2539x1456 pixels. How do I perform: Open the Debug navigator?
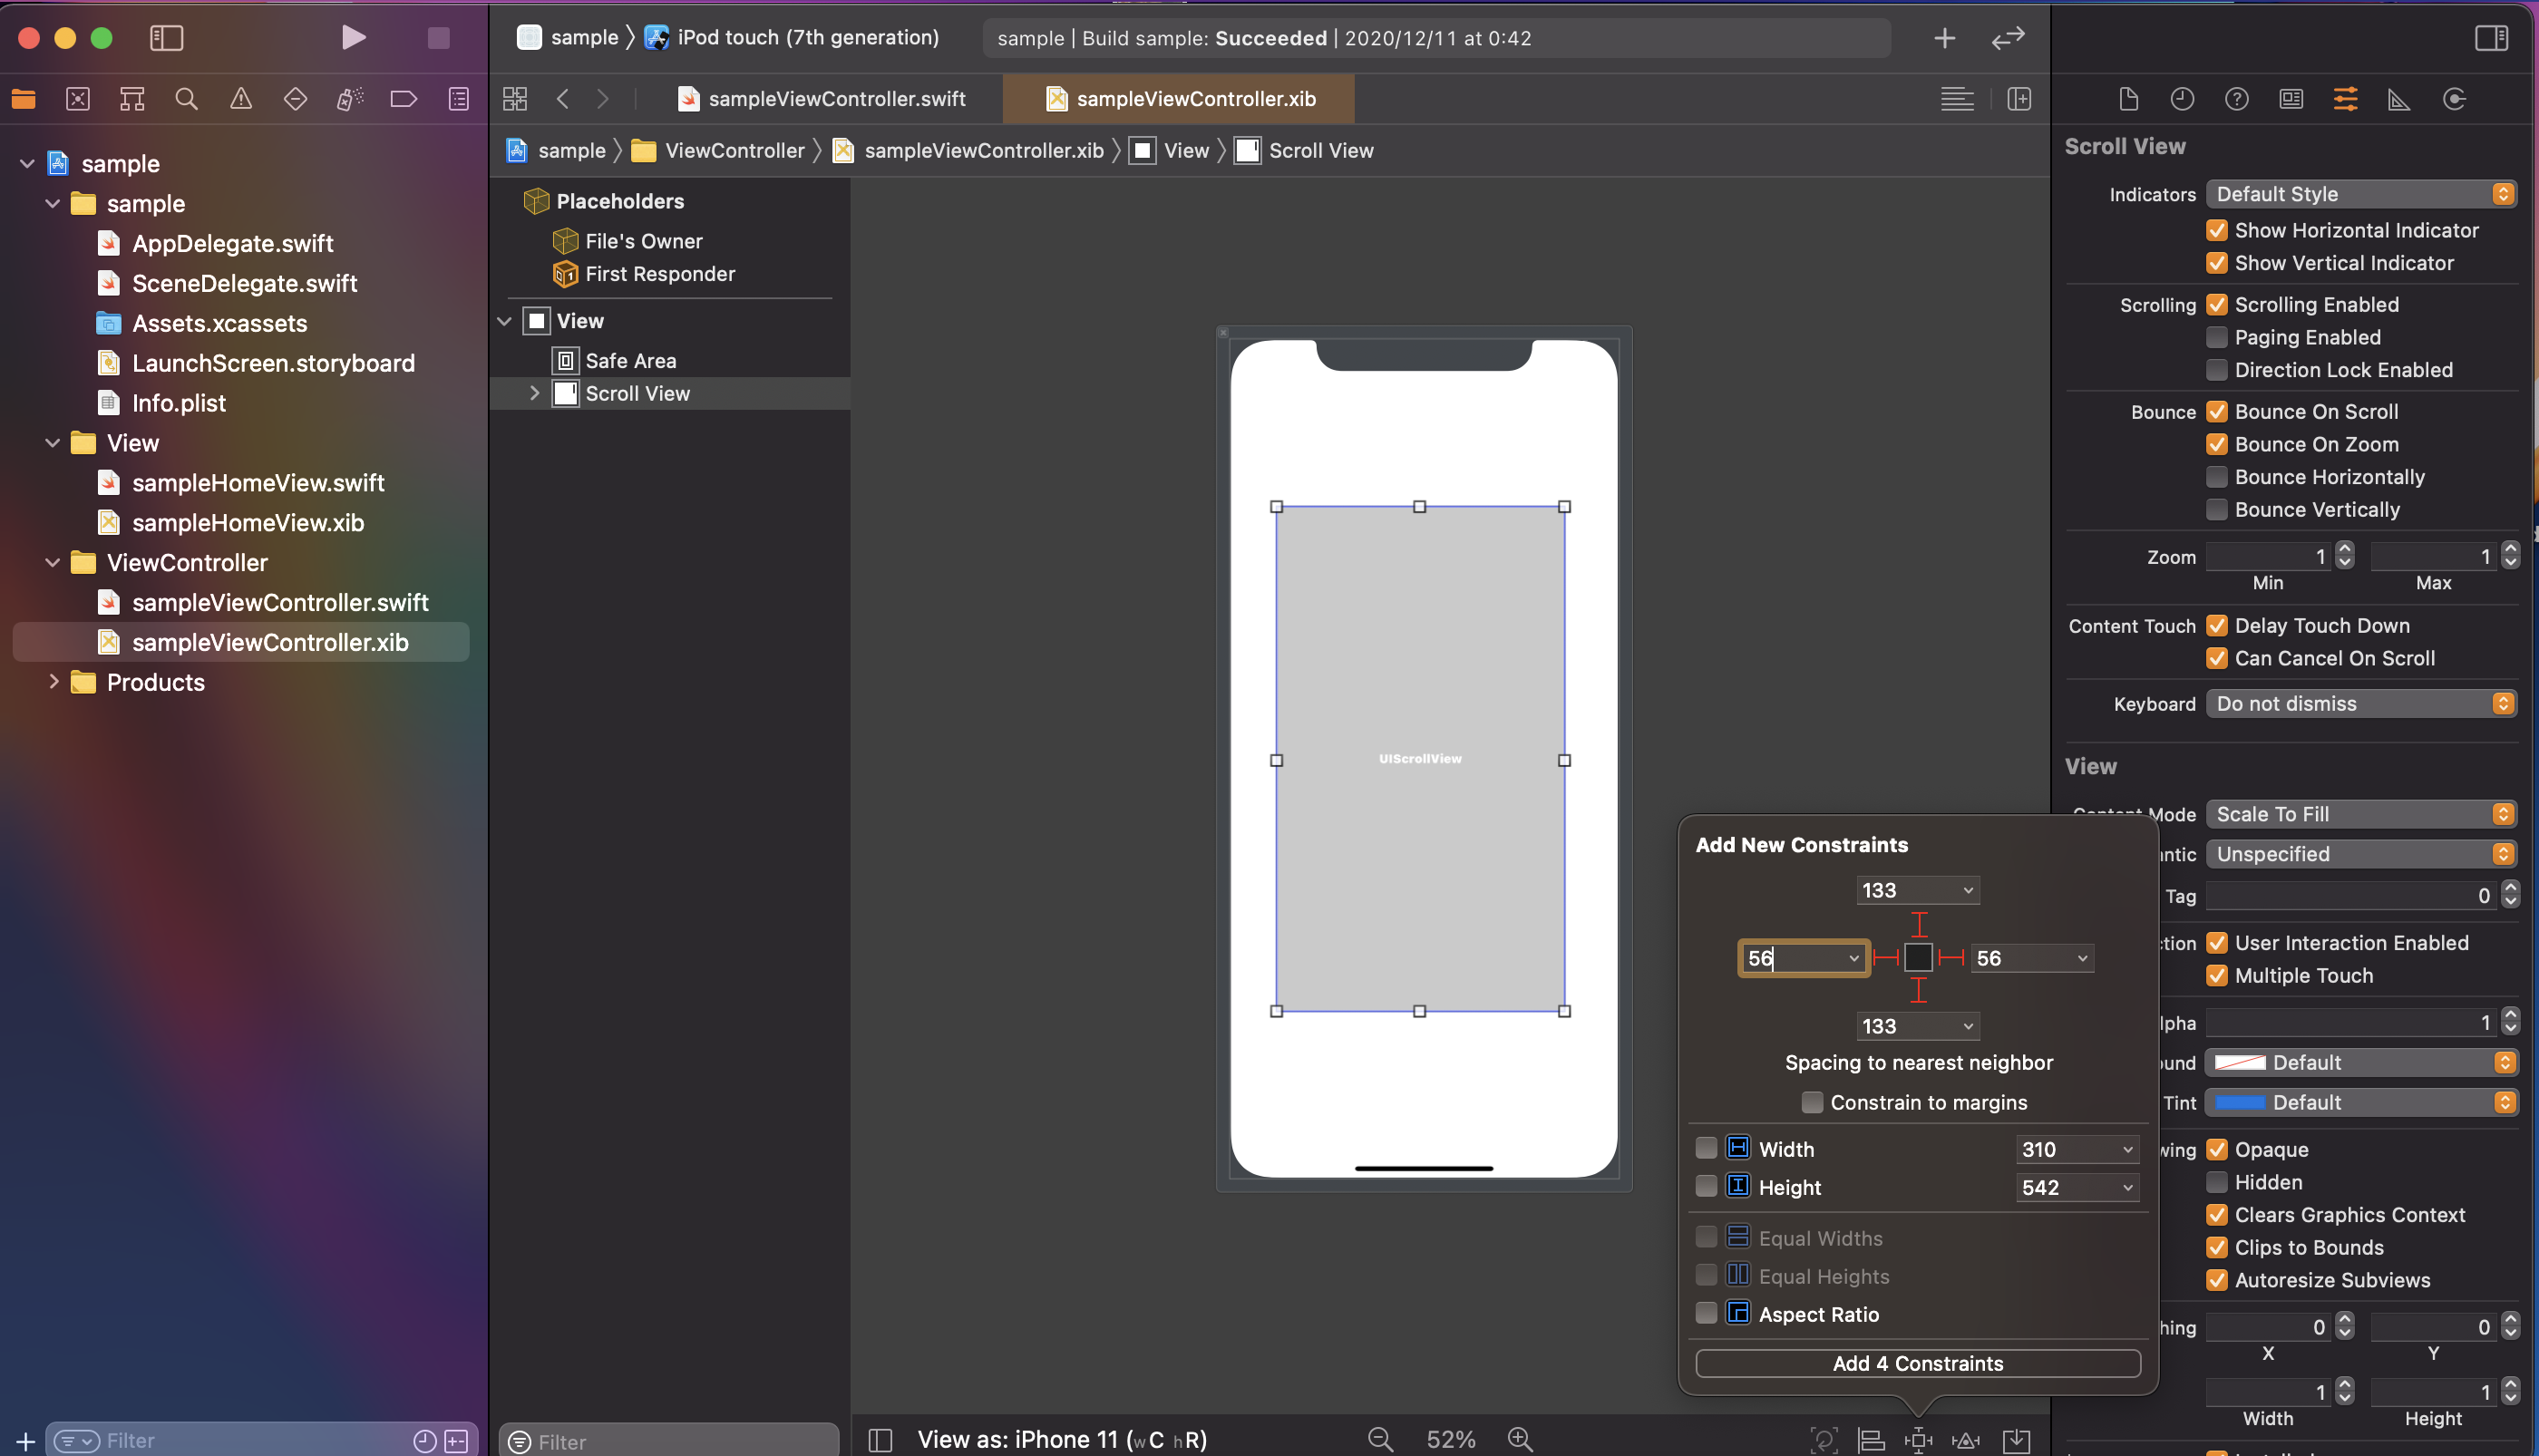coord(349,99)
